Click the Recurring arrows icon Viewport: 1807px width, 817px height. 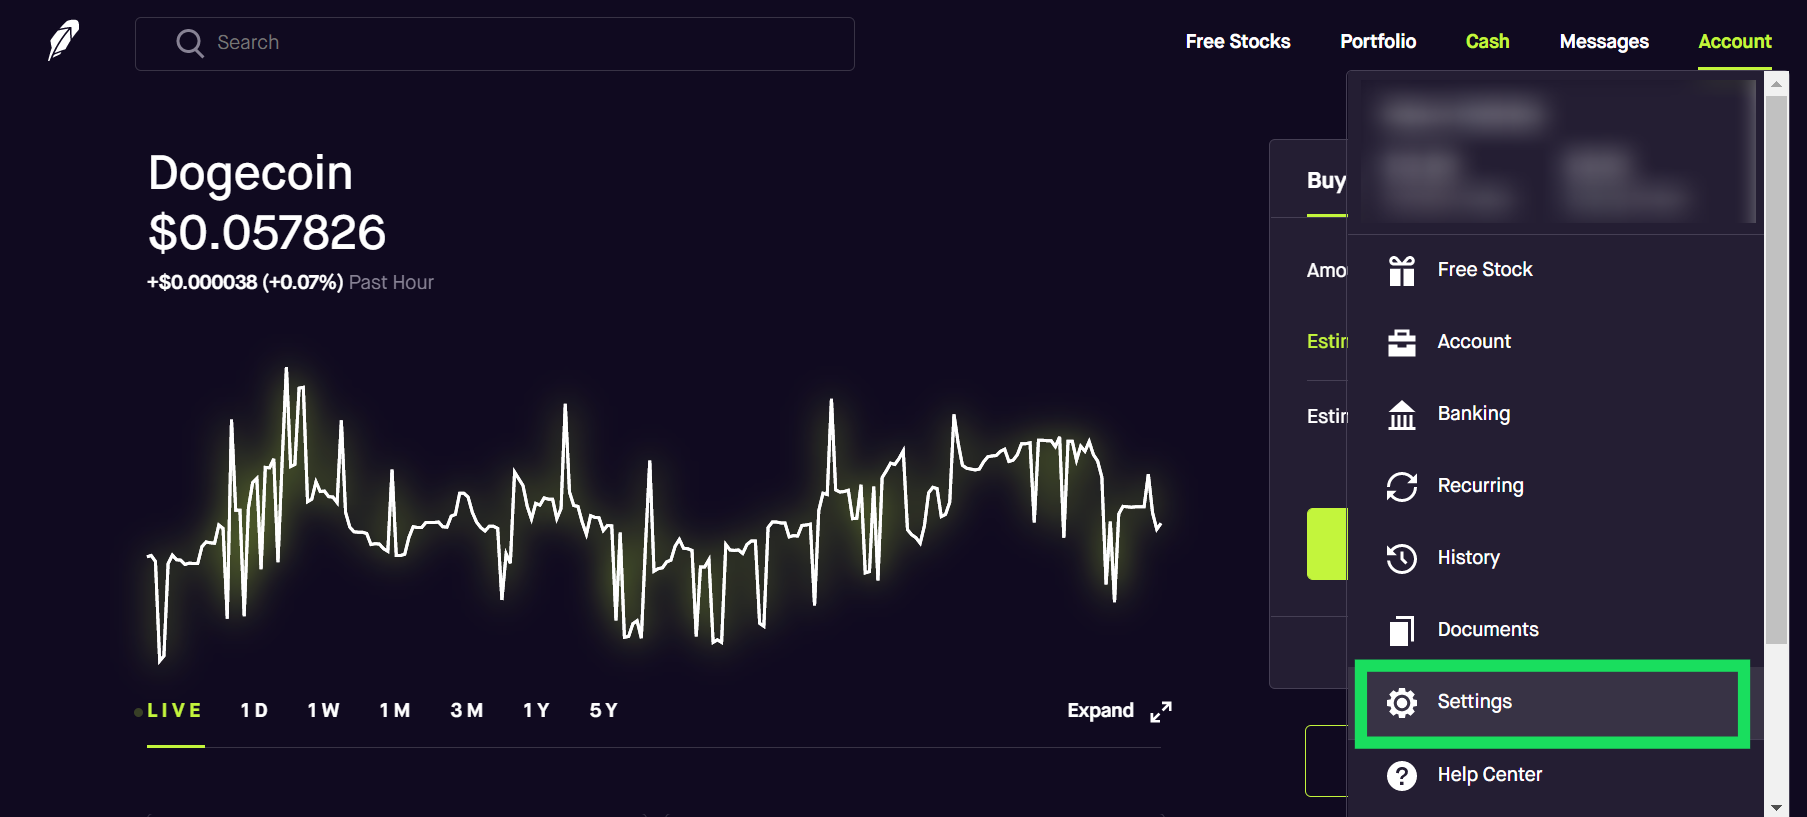[x=1402, y=486]
